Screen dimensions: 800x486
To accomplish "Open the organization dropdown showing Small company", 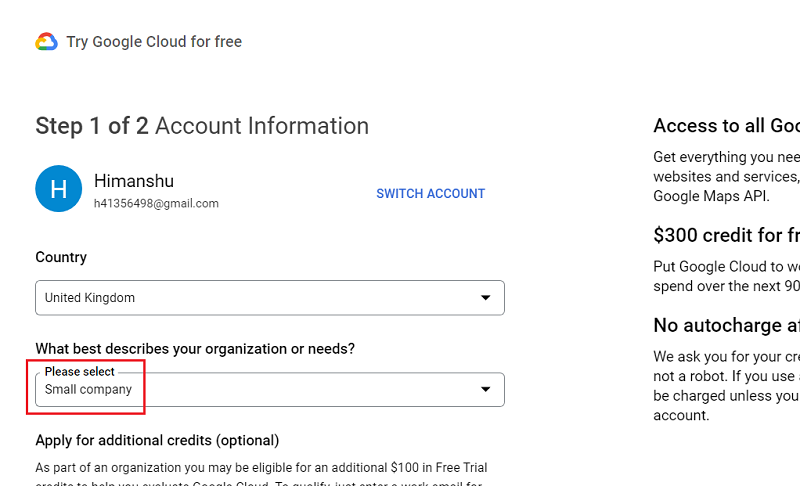I will tap(270, 390).
